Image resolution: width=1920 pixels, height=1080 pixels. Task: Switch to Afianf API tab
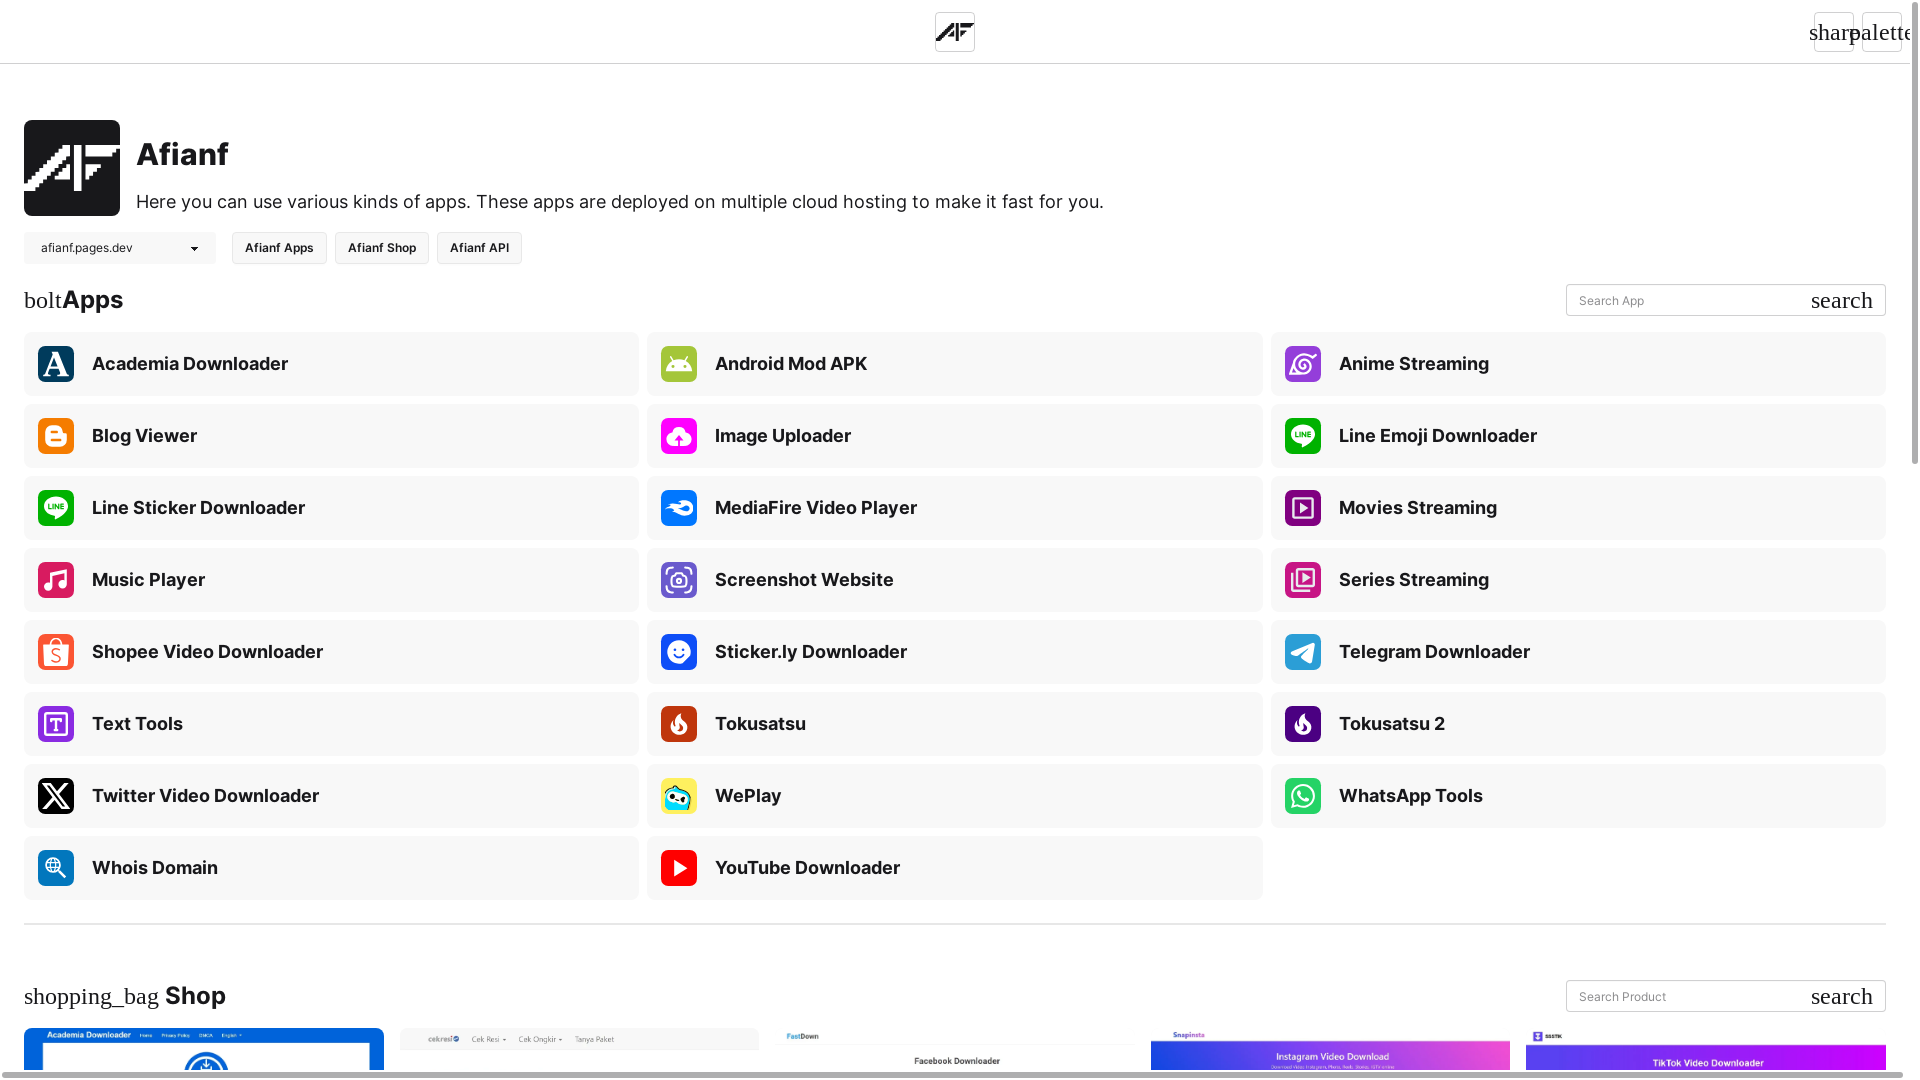(x=479, y=248)
